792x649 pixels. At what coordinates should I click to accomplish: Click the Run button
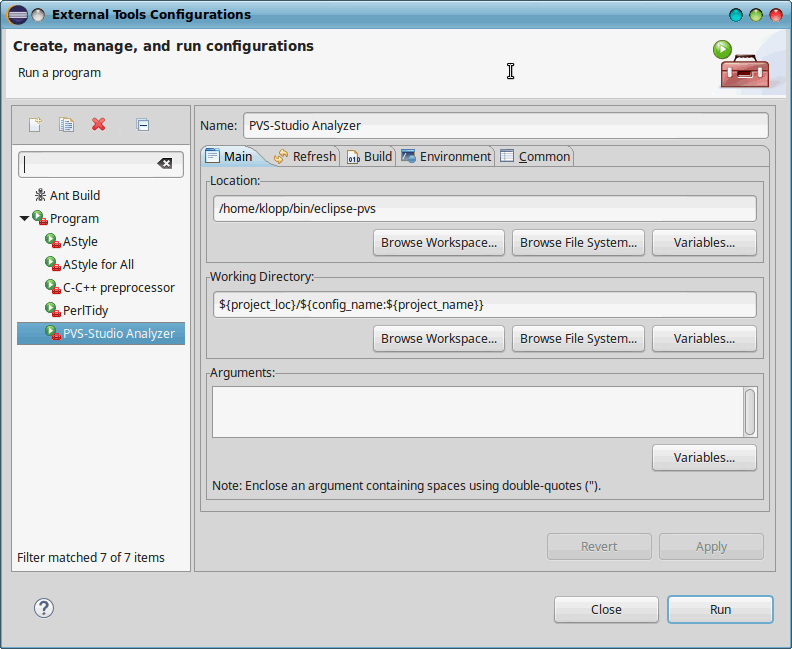(720, 610)
